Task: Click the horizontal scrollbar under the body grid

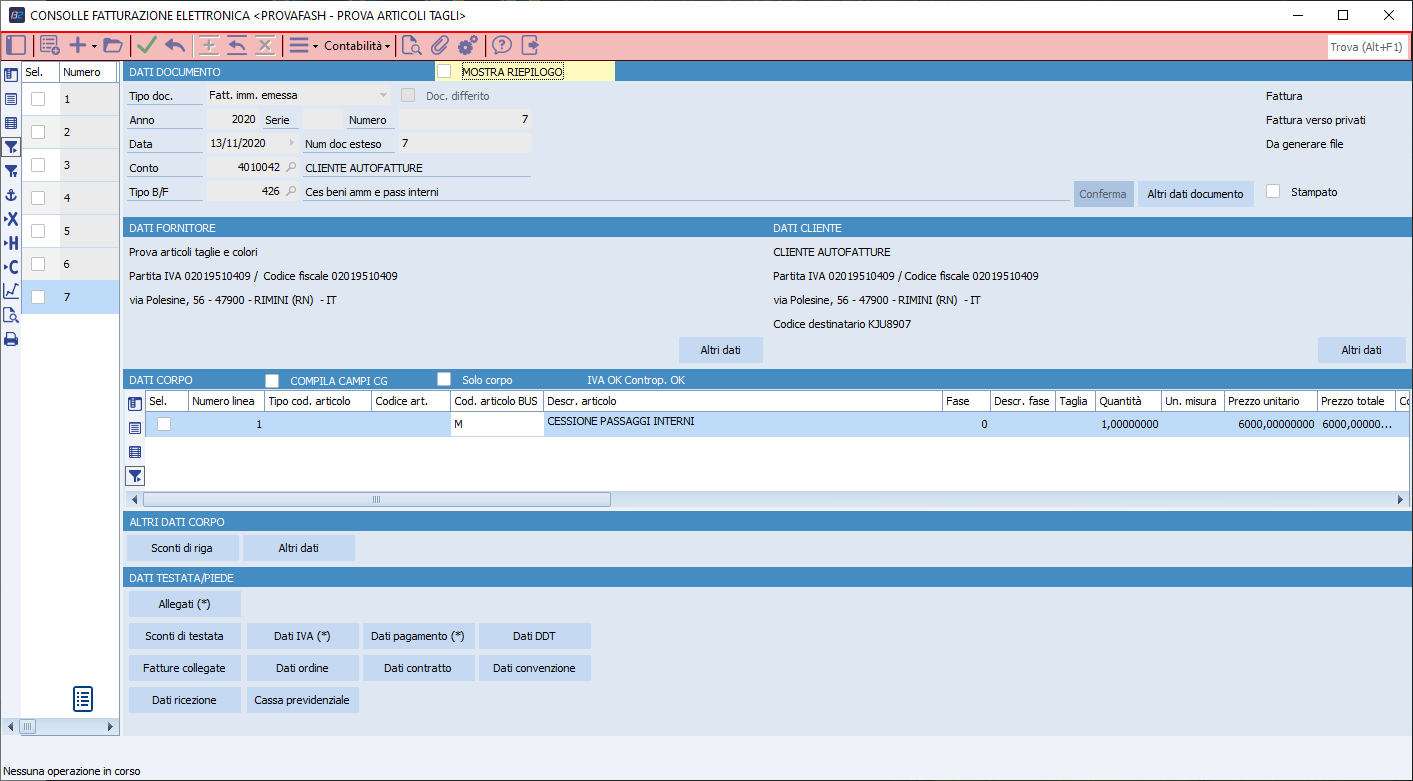Action: (376, 499)
